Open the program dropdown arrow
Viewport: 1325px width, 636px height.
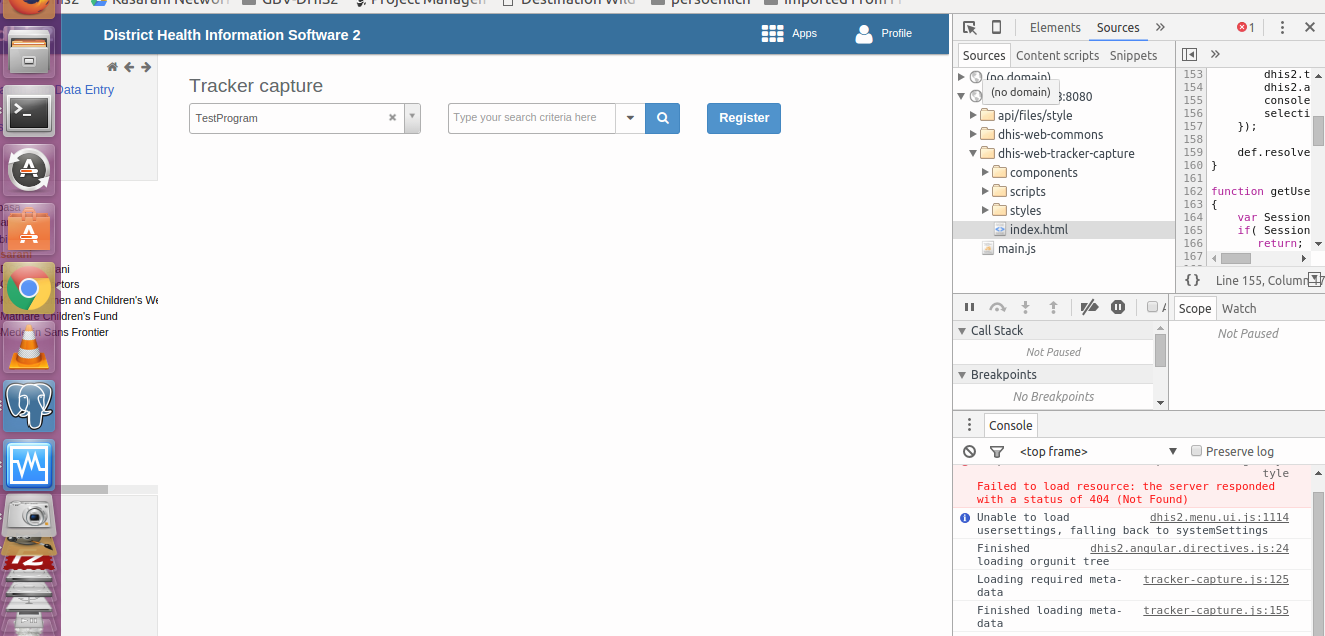click(x=412, y=118)
